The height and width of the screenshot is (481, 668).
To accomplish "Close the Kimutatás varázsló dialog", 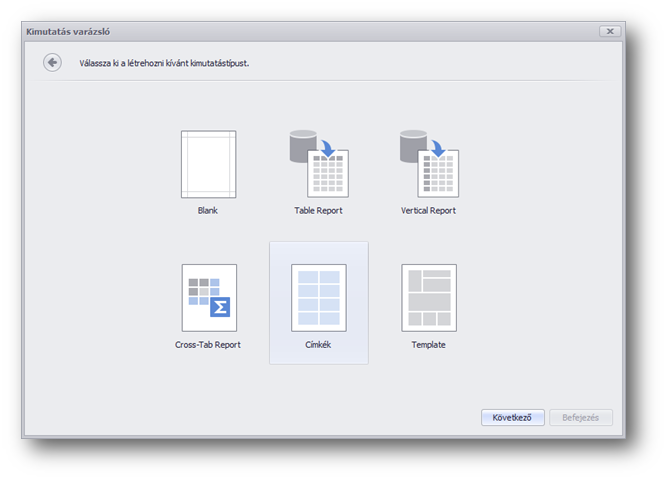I will (609, 31).
